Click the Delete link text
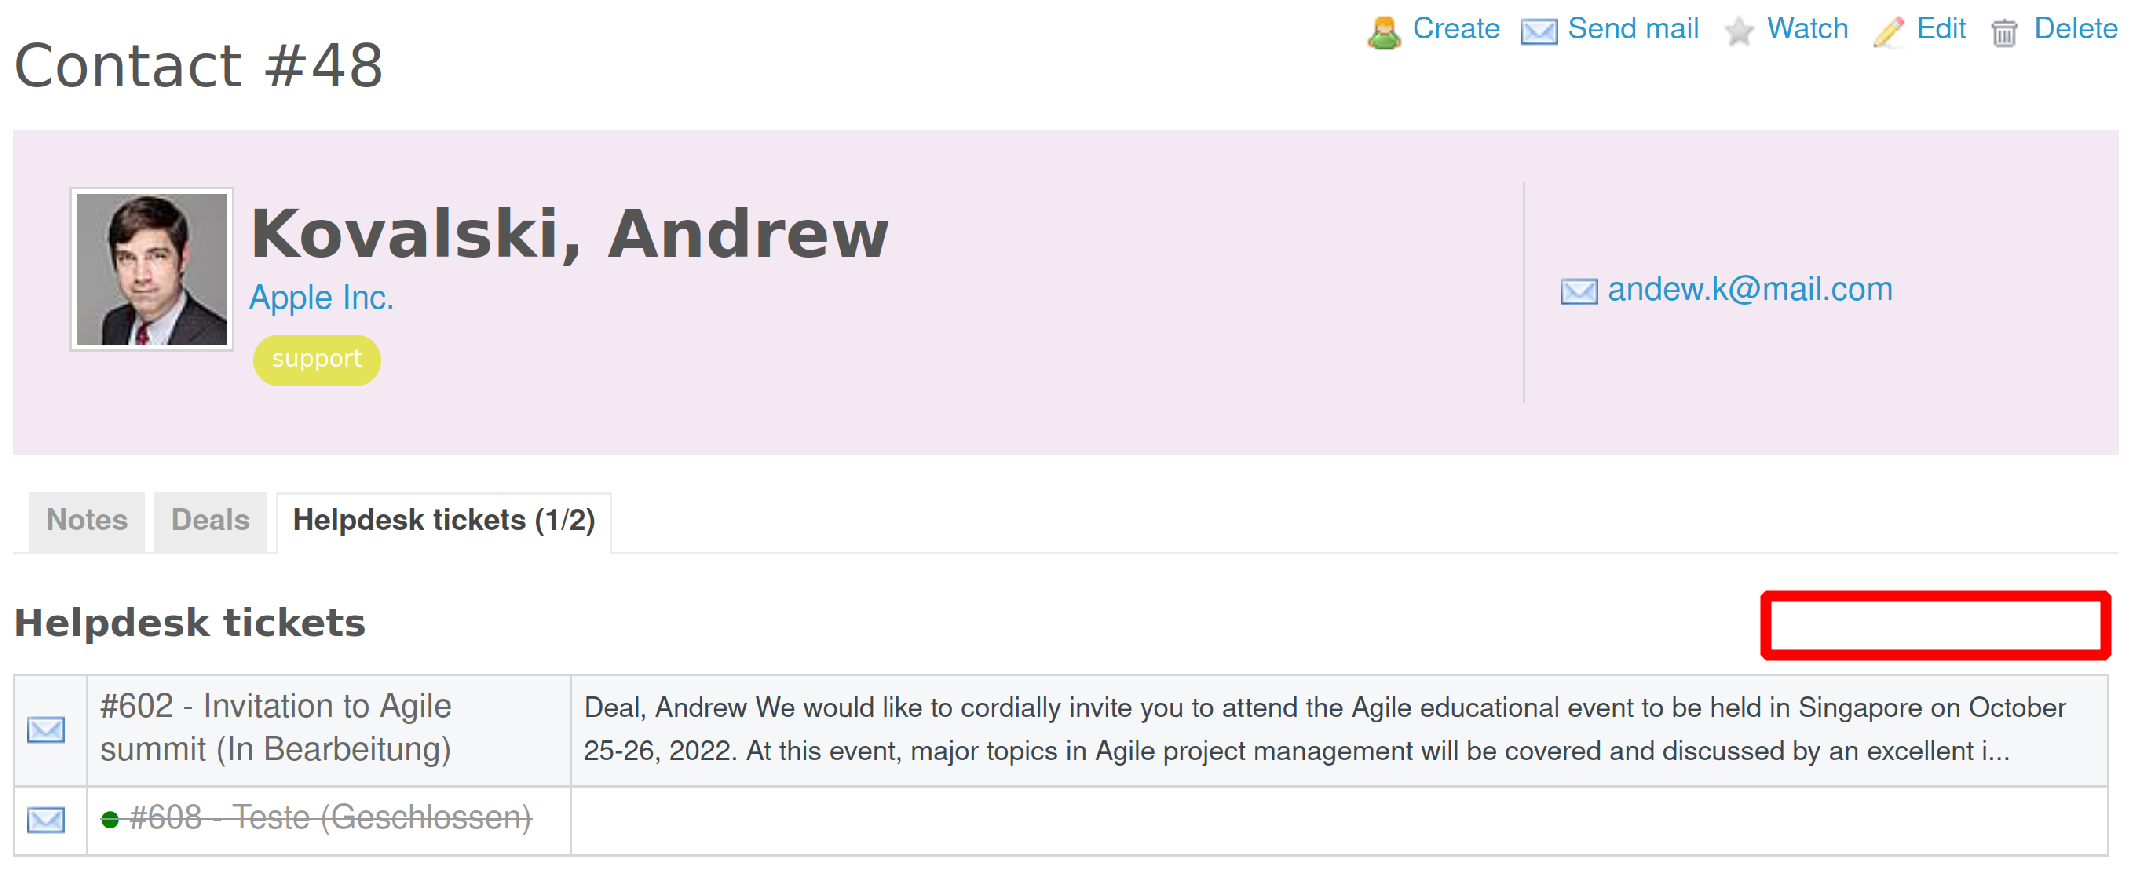 click(x=2075, y=28)
